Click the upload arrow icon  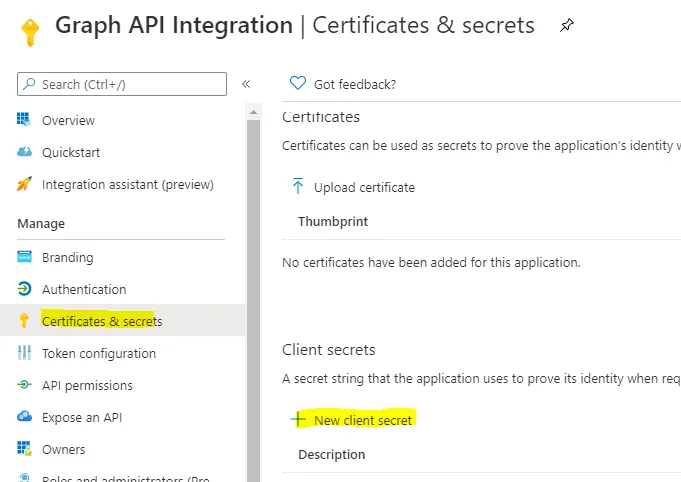(x=298, y=186)
